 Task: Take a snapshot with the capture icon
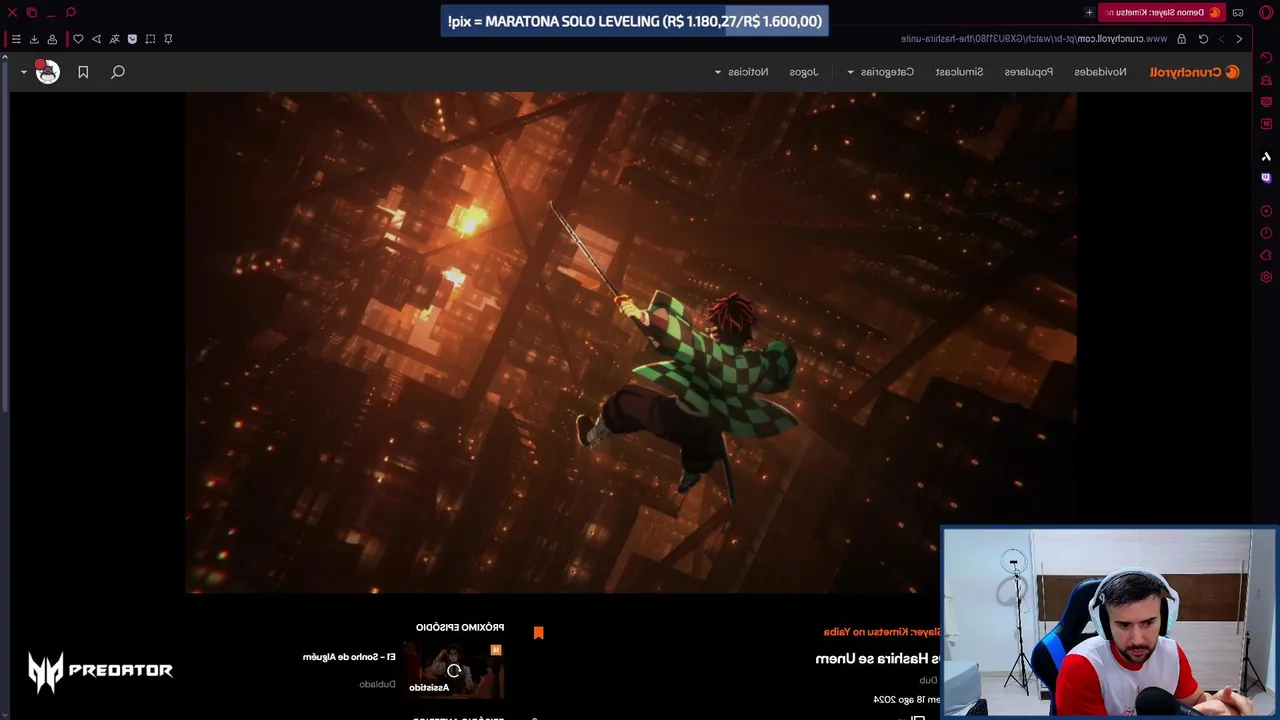[x=150, y=39]
